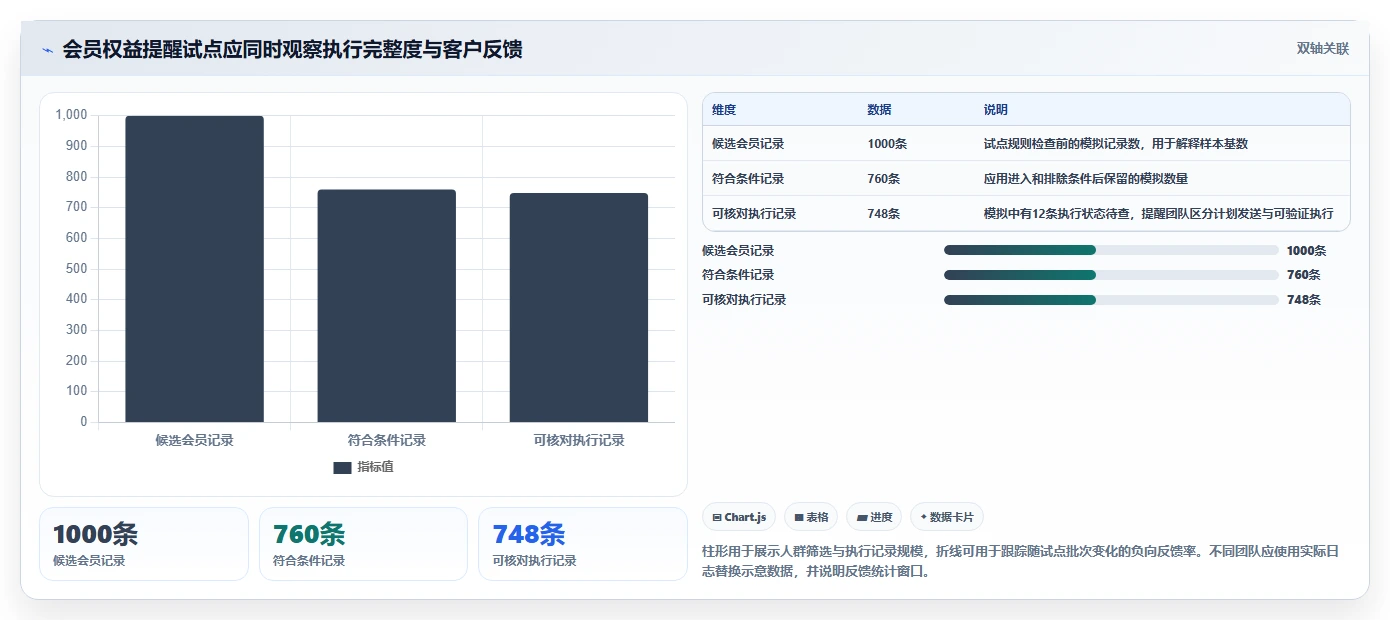The width and height of the screenshot is (1390, 620).
Task: Click the 1000条 value beside the progress bar
Action: click(x=1306, y=251)
